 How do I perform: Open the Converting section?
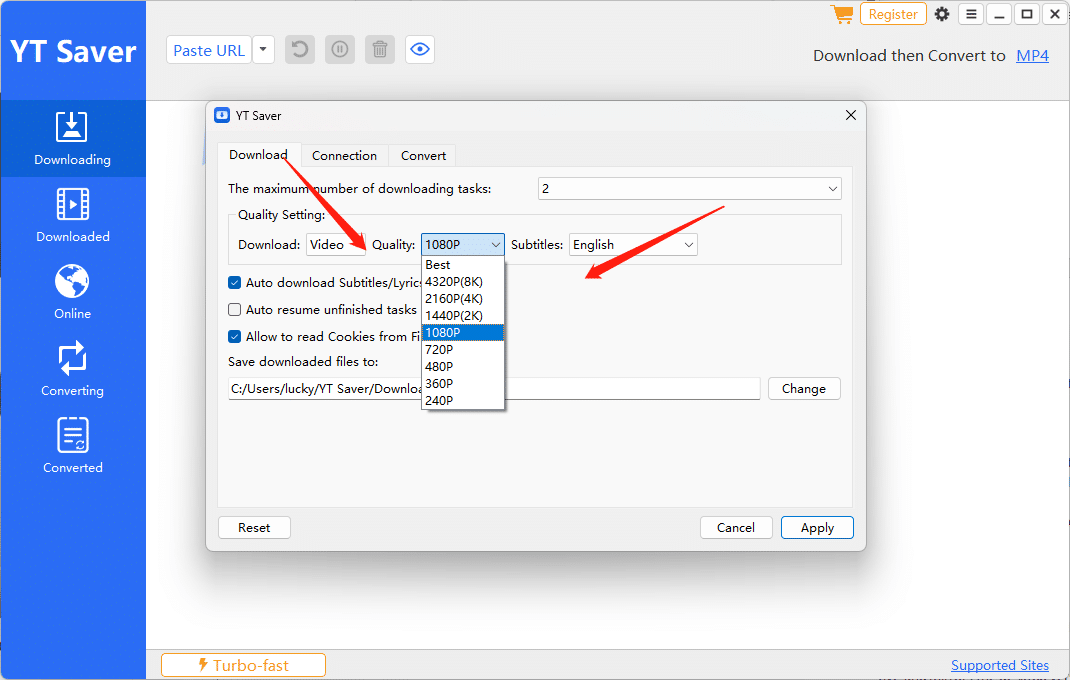point(72,369)
